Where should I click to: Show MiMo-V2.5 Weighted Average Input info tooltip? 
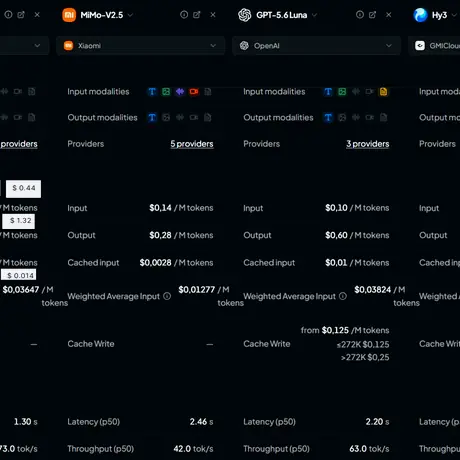167,296
